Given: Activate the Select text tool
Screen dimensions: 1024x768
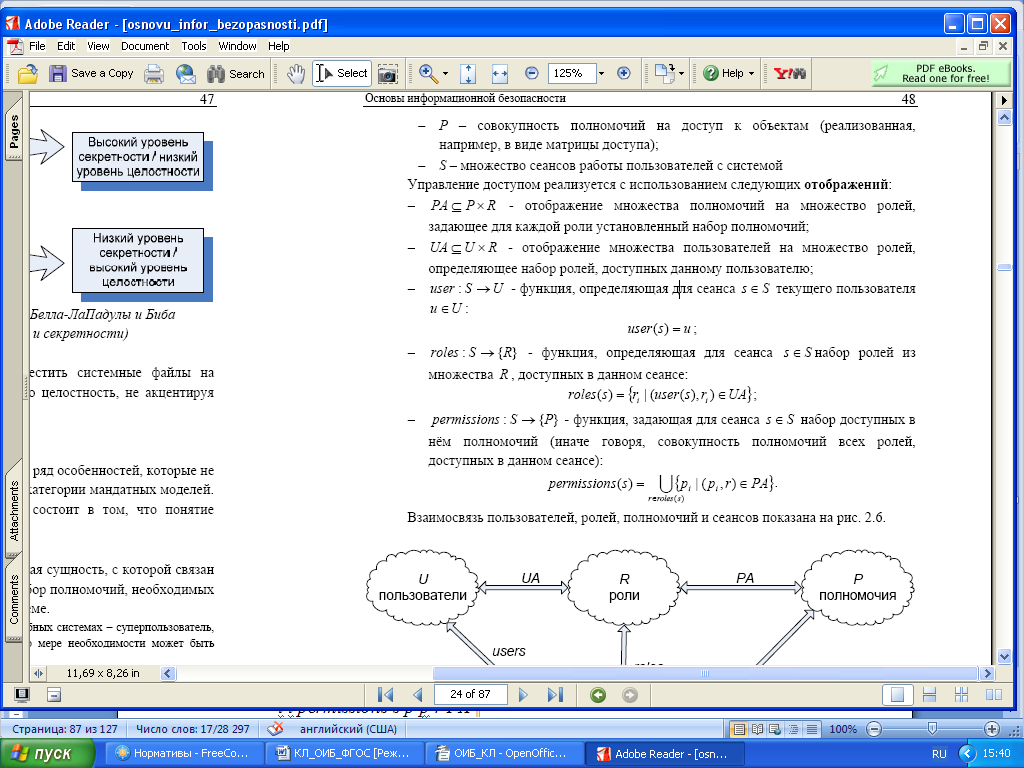Looking at the screenshot, I should [342, 73].
